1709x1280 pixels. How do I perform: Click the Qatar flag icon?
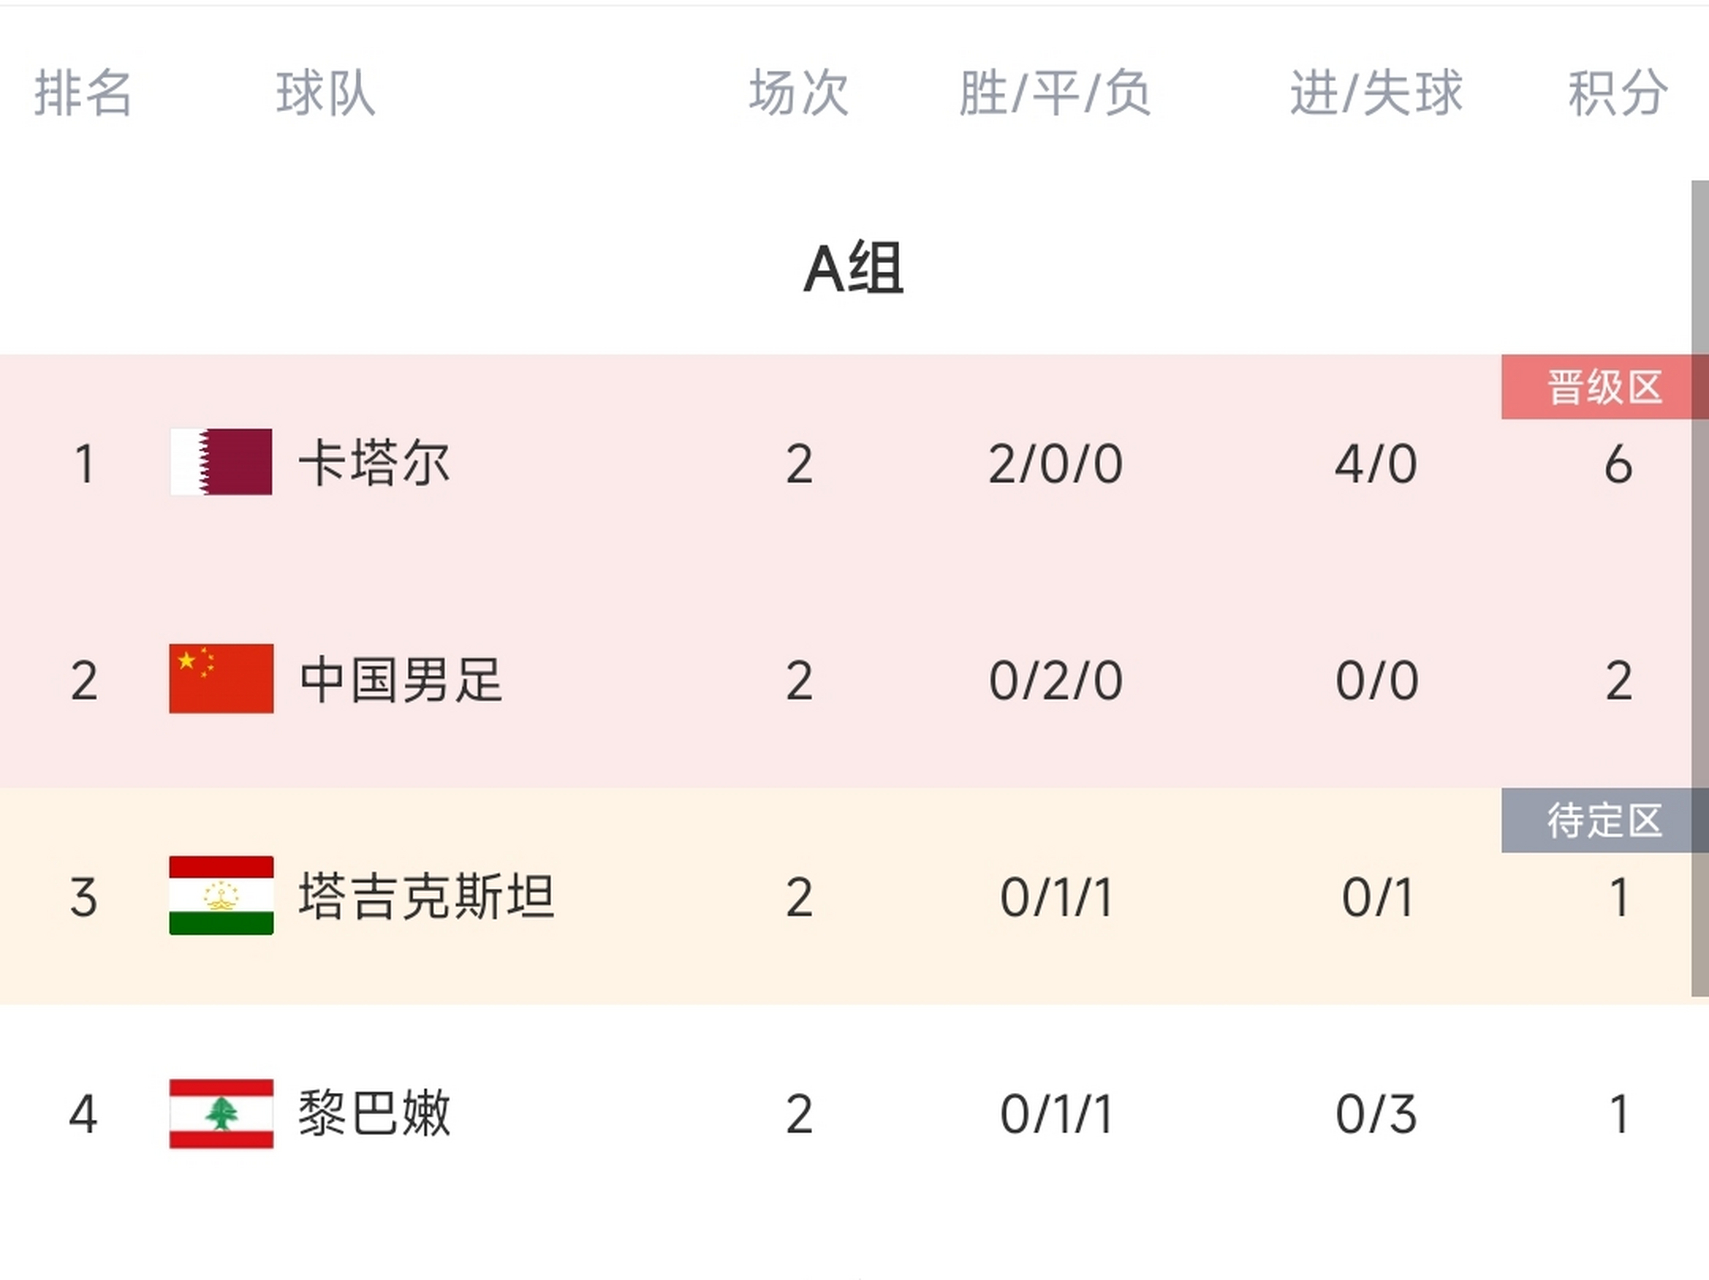click(x=221, y=462)
